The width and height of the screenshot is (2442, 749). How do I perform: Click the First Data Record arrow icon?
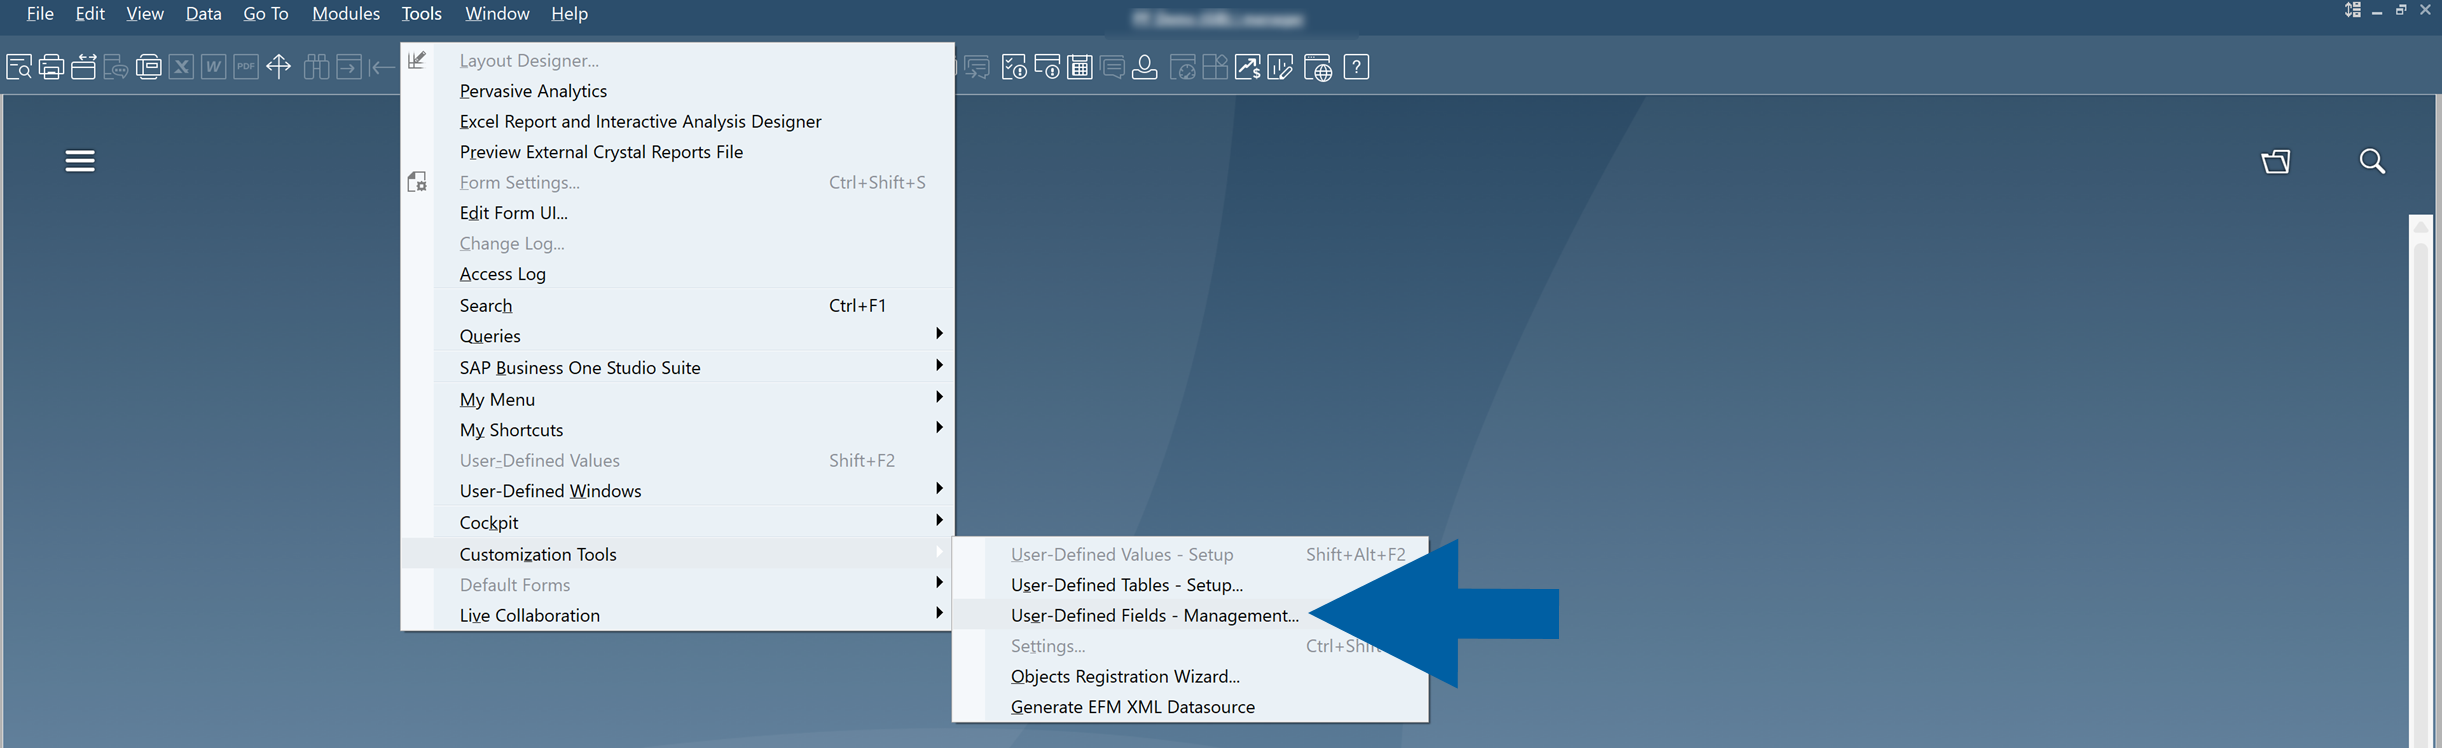(381, 67)
